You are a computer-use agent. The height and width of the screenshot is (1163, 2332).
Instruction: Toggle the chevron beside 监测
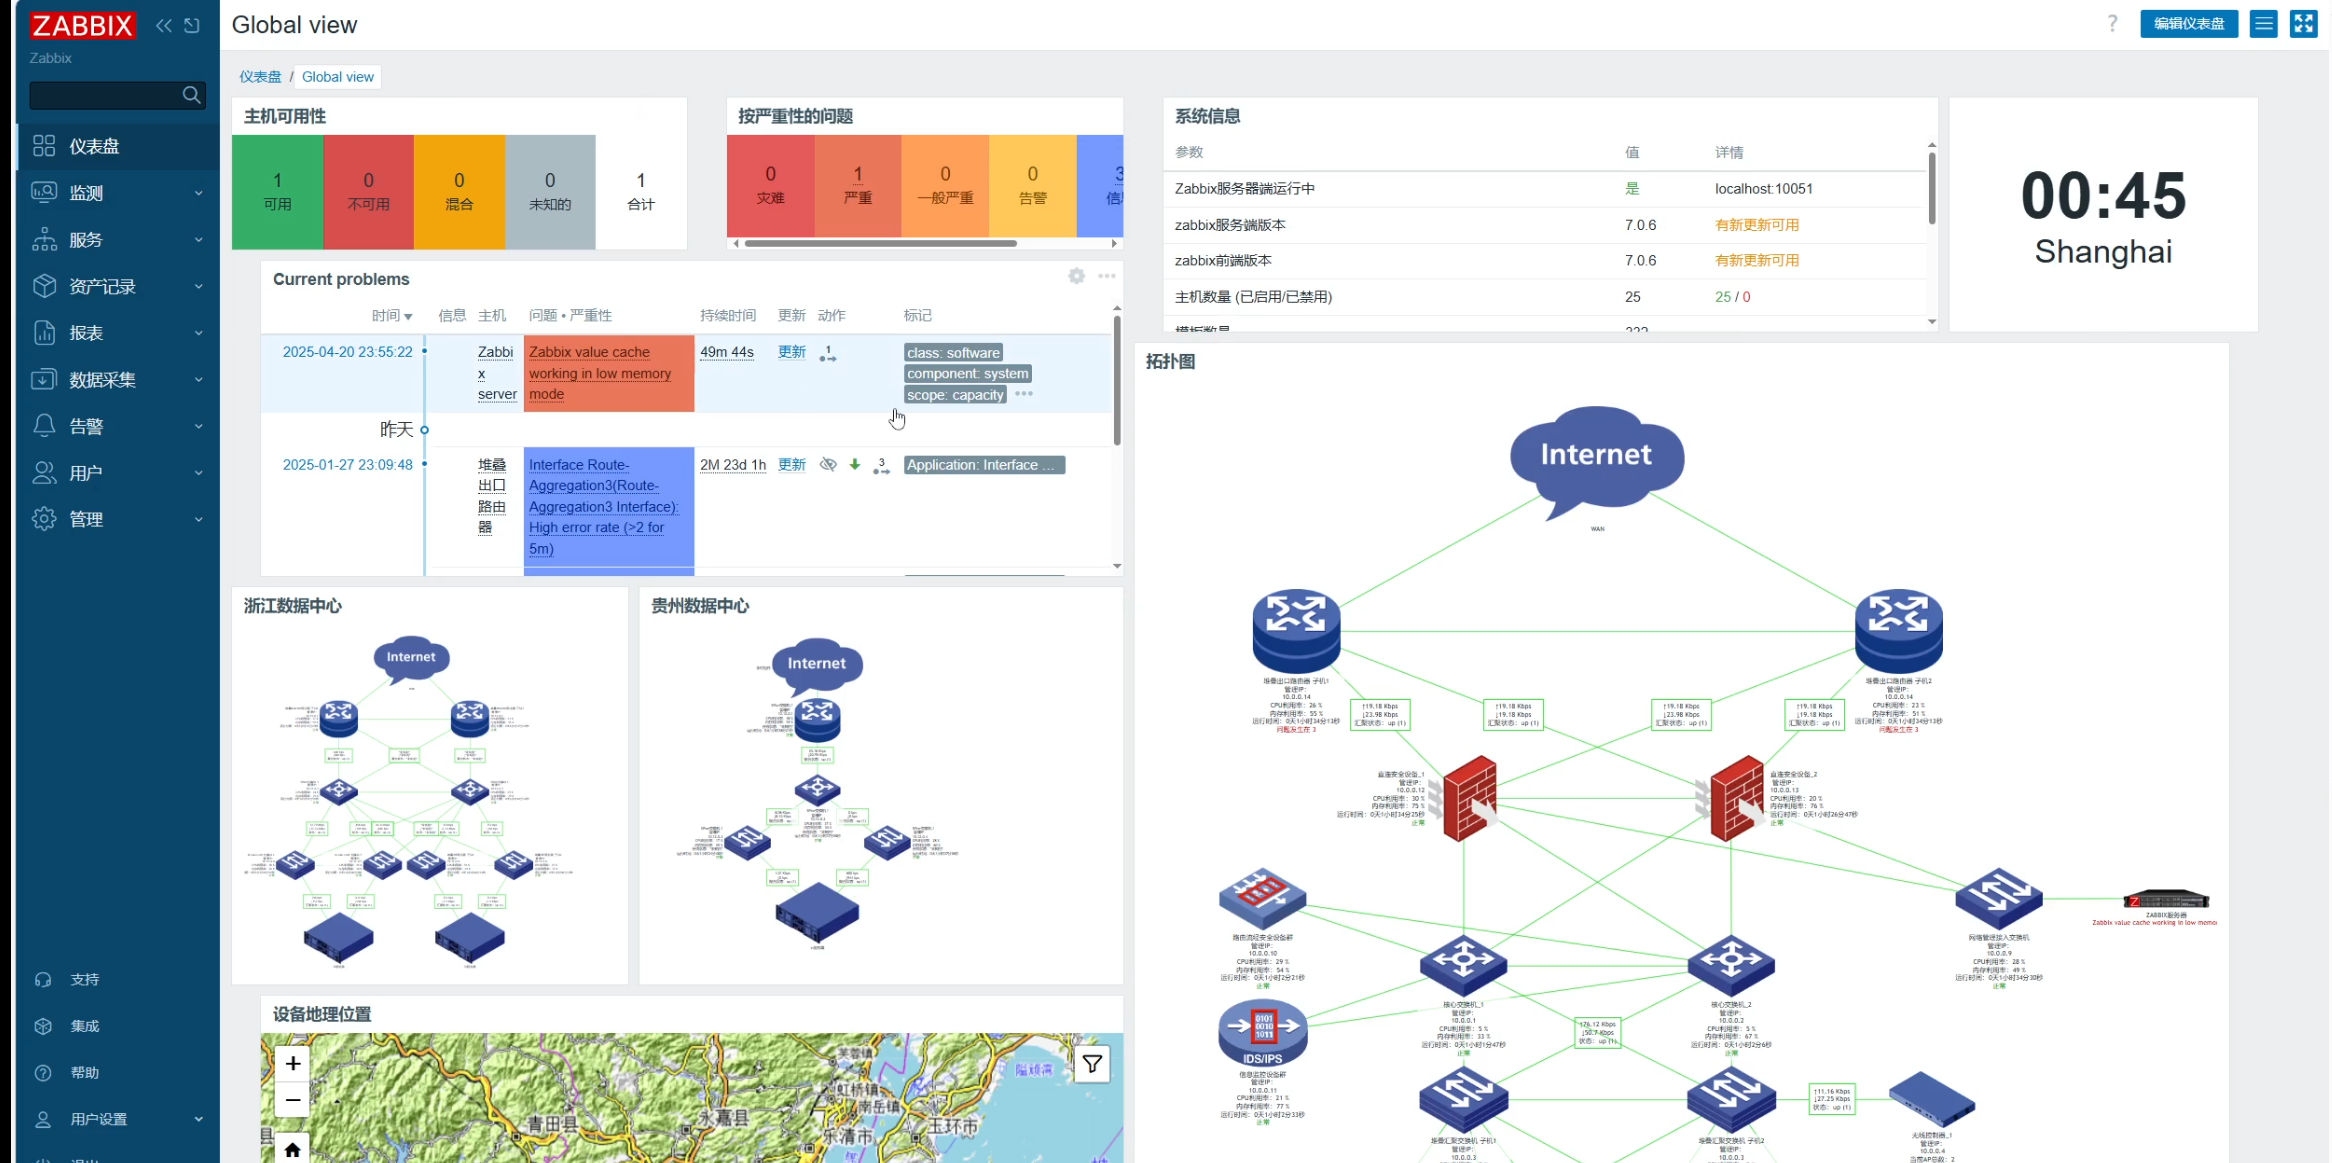(x=198, y=193)
